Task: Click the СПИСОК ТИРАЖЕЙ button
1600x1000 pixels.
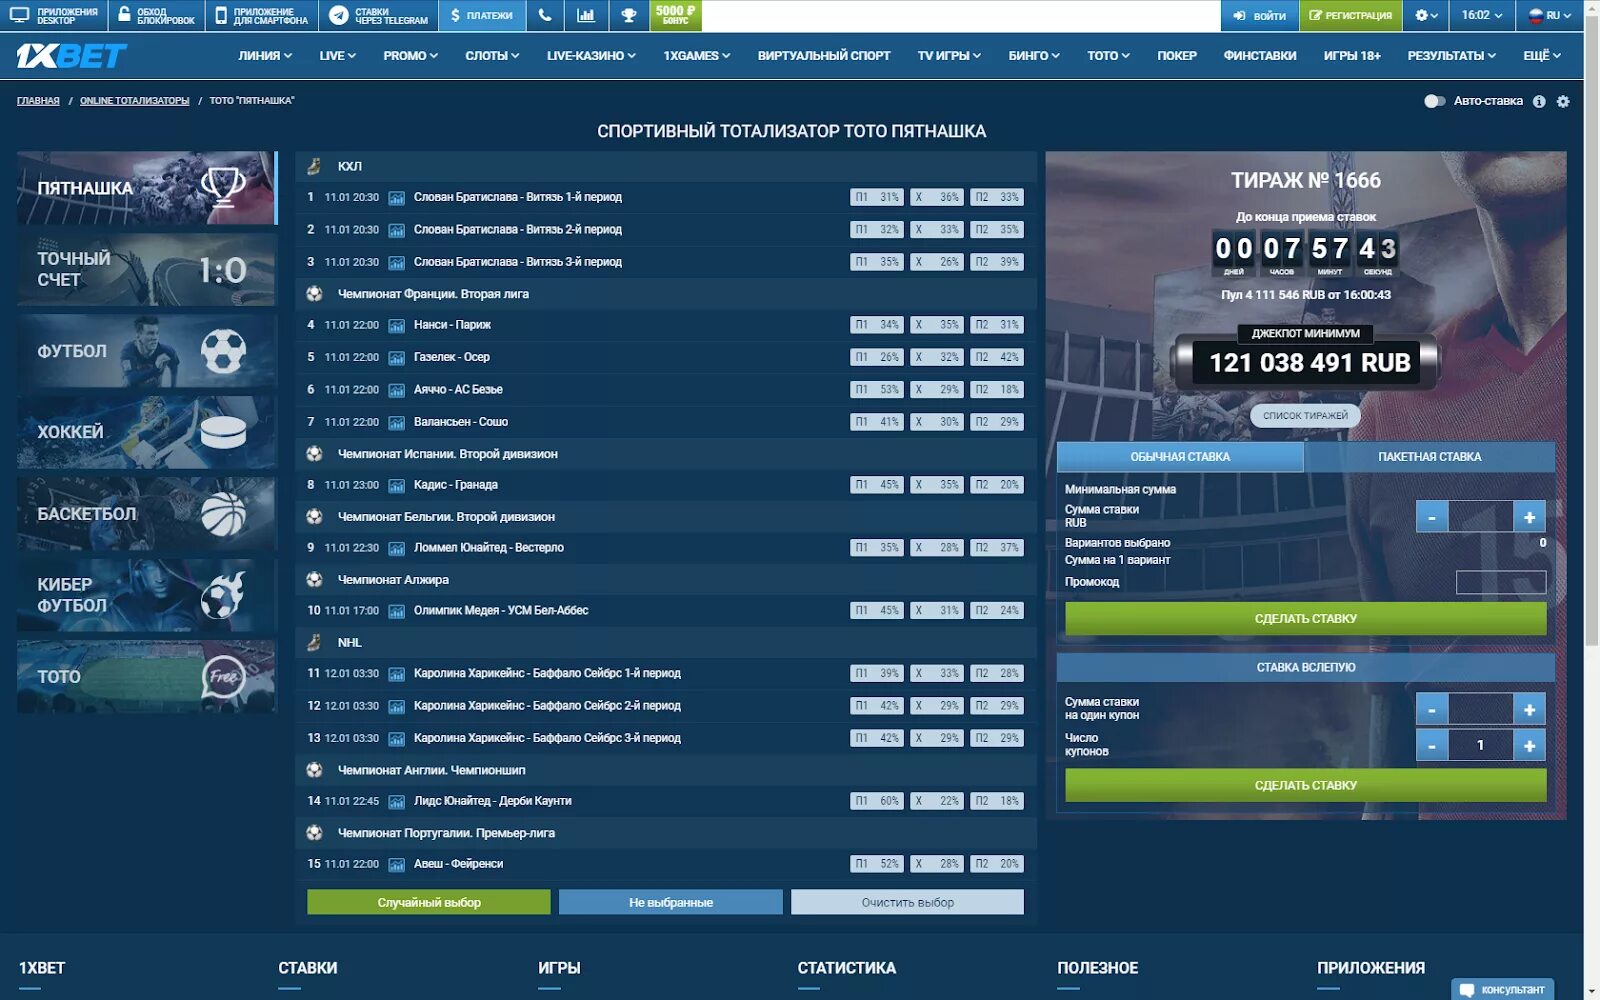Action: tap(1305, 416)
